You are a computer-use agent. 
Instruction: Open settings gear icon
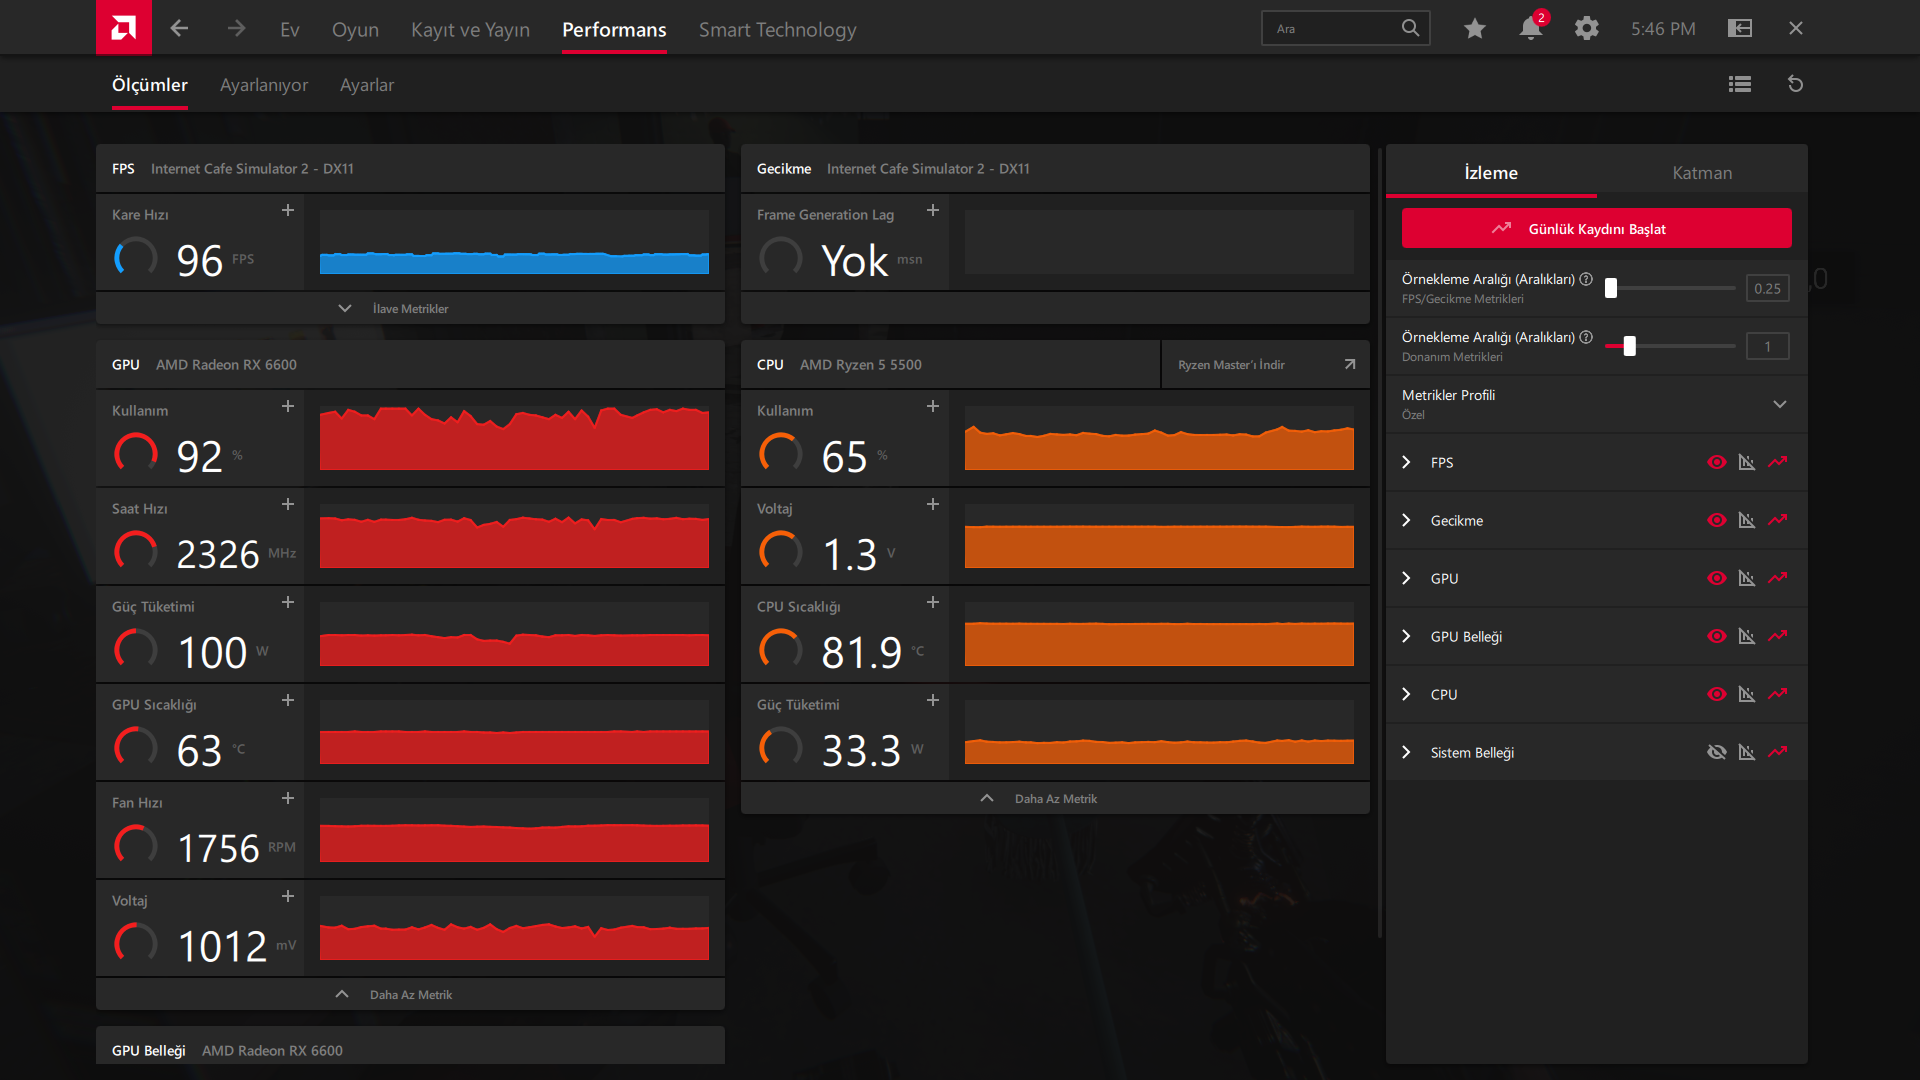1587,29
